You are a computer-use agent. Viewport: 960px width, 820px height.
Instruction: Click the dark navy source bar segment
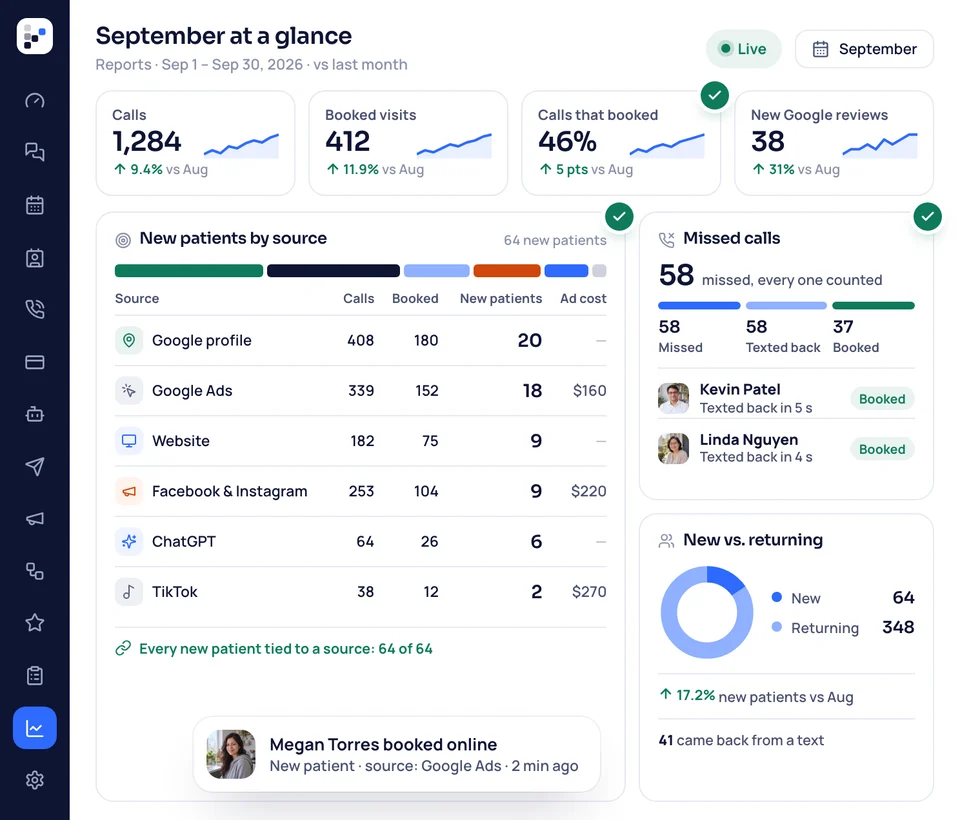click(334, 271)
